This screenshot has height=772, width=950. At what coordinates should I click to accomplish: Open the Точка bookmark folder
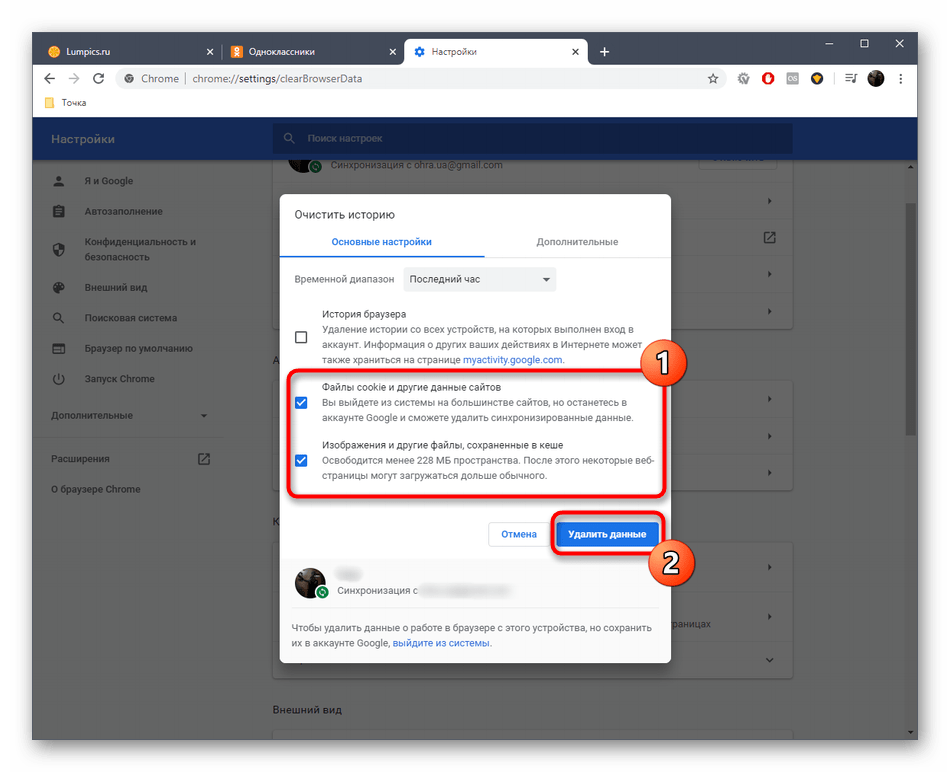(65, 103)
